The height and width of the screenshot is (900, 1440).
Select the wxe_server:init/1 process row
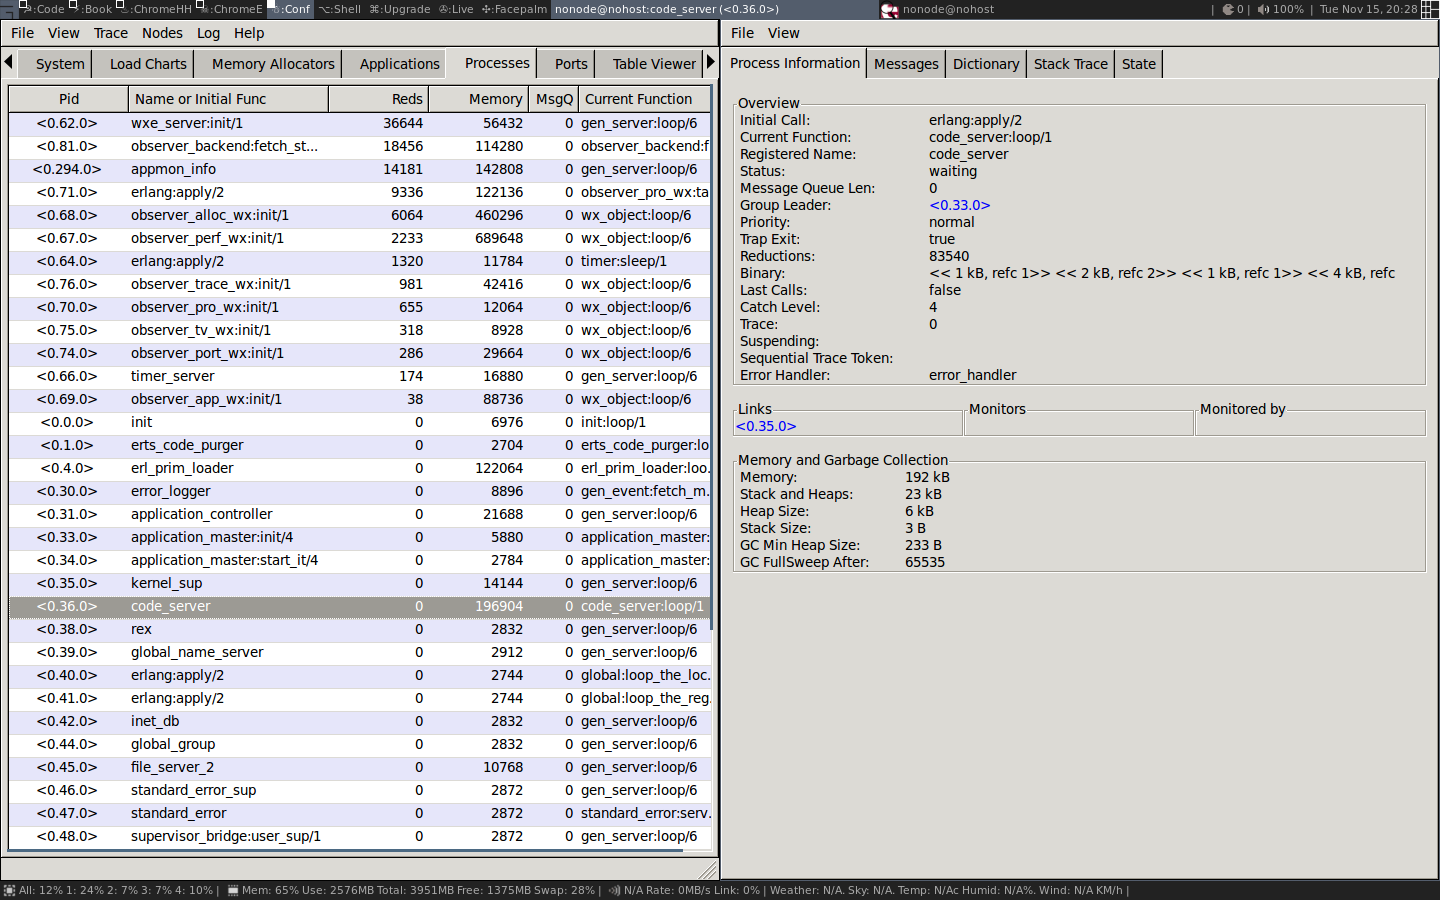tap(360, 123)
